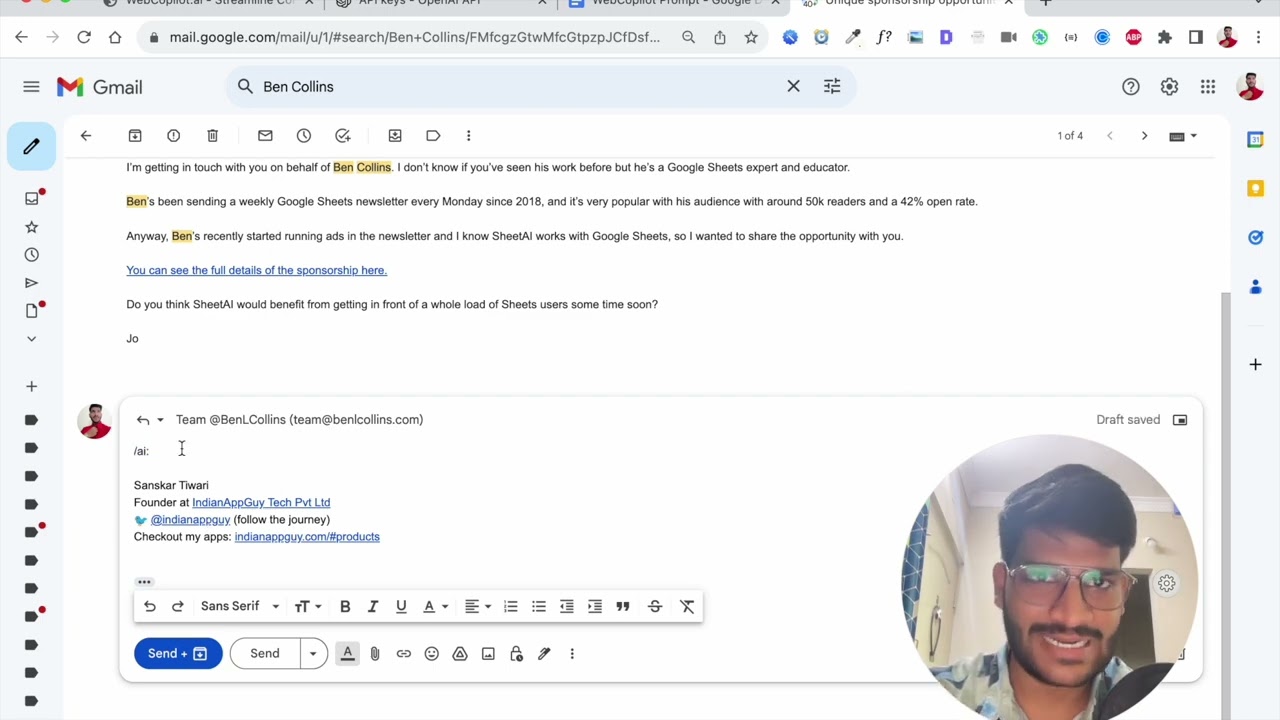Open Gmail support help icon
1280x720 pixels.
[x=1131, y=87]
